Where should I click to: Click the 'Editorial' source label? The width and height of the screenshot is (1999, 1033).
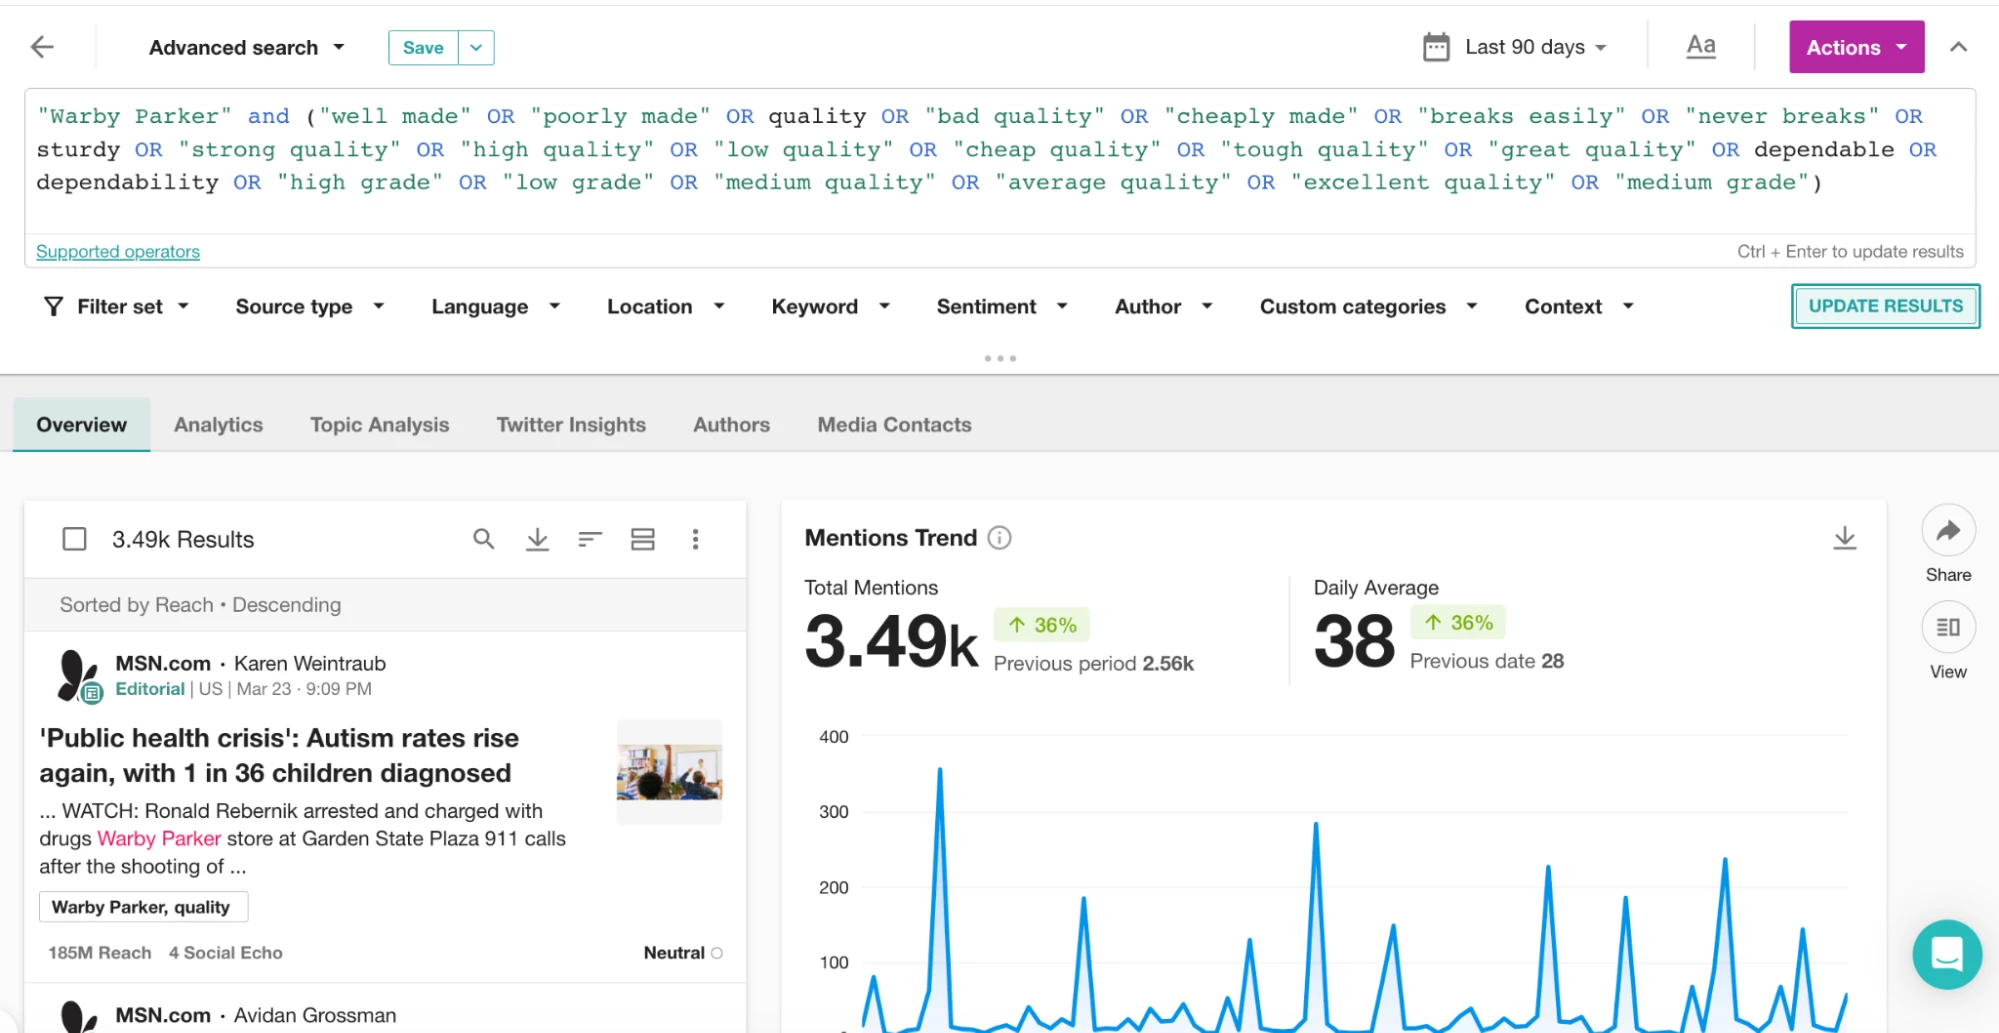(x=150, y=689)
